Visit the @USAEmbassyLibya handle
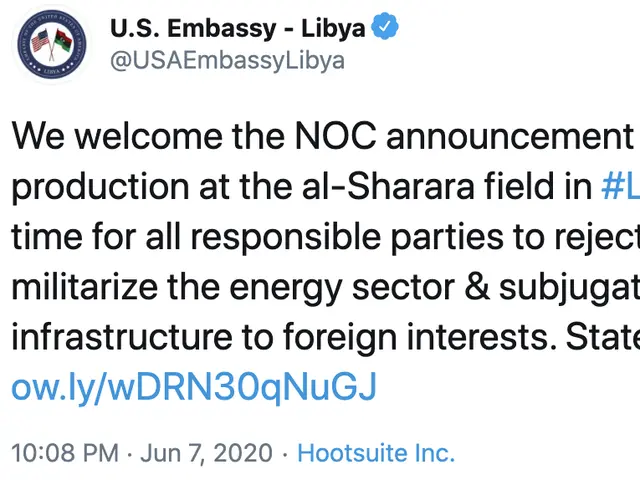This screenshot has height=480, width=640. (x=227, y=61)
